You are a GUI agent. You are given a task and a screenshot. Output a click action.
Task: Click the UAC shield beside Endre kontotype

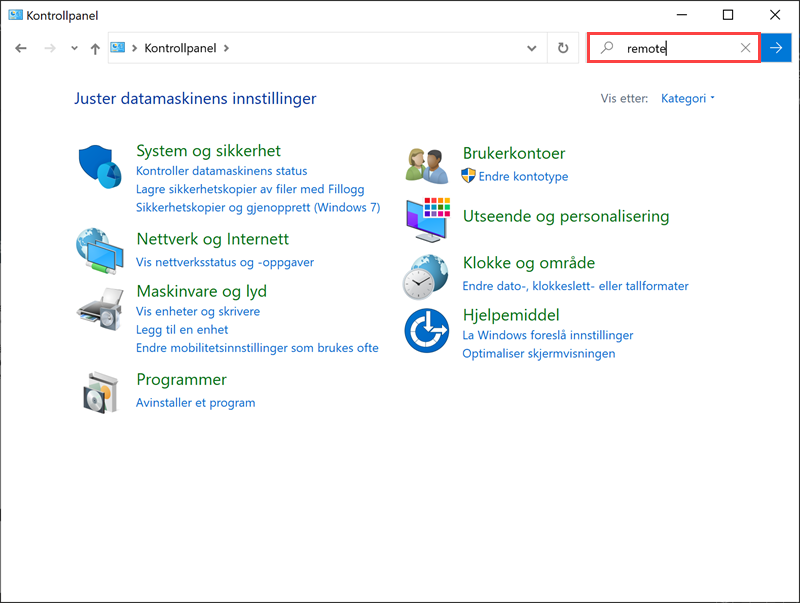(x=468, y=176)
